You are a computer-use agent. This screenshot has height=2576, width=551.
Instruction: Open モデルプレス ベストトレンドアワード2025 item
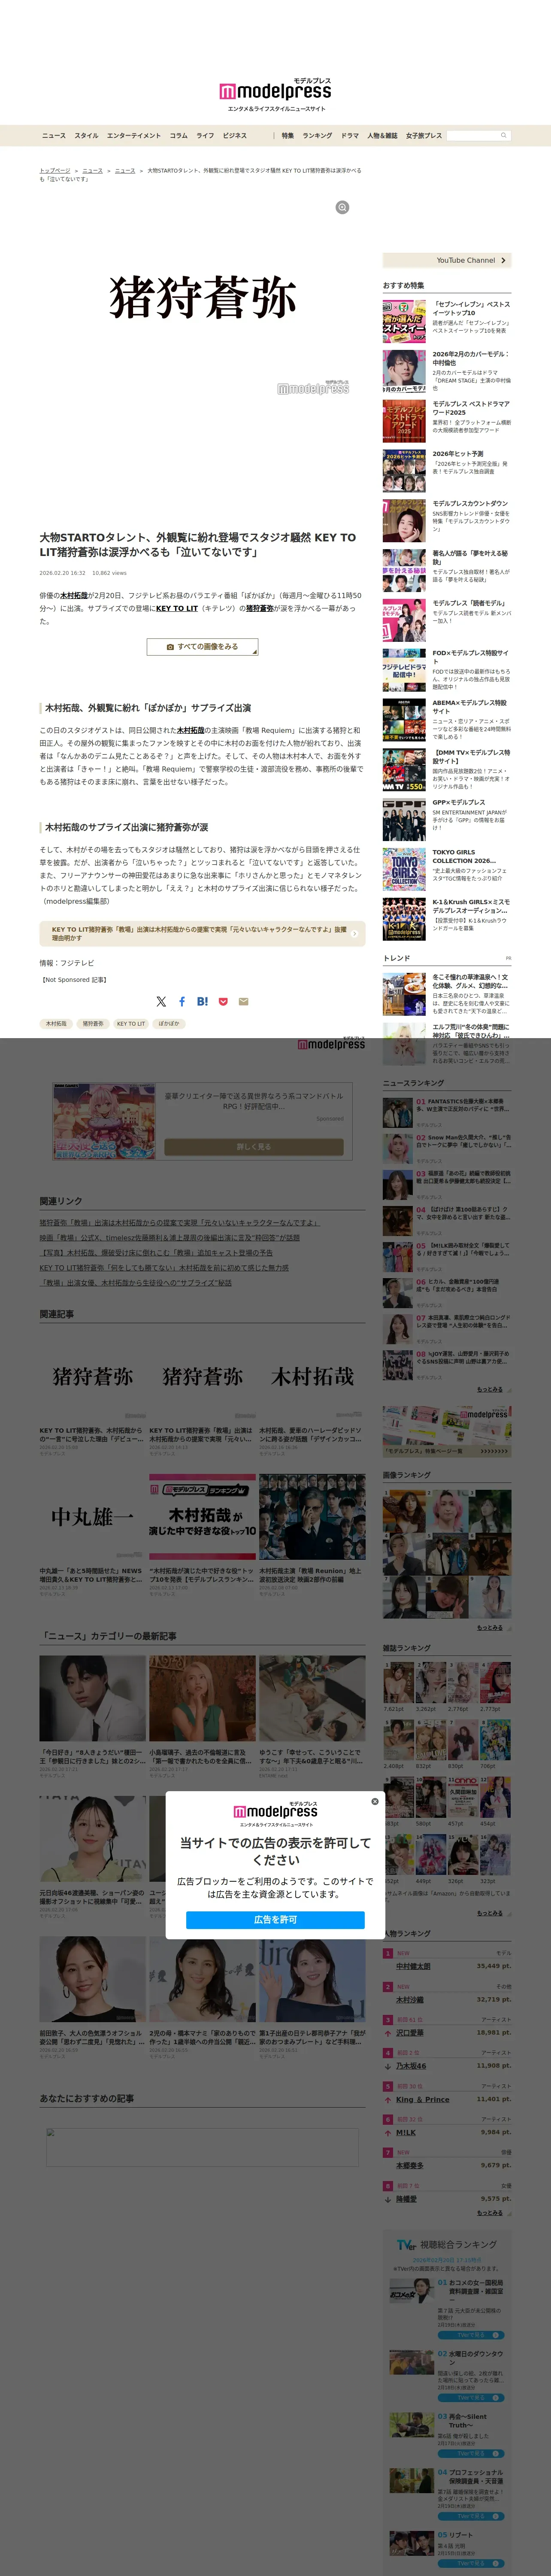point(447,421)
